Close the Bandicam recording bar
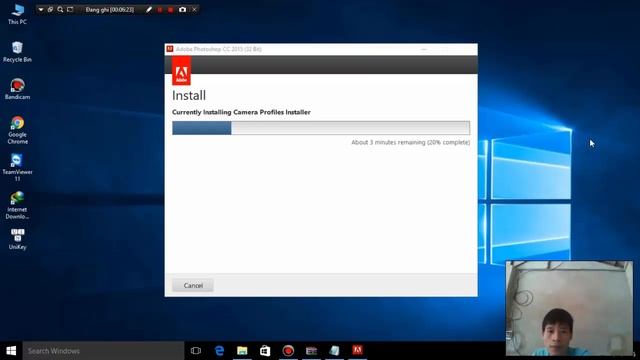Screen dimensions: 640x360 coord(194,9)
